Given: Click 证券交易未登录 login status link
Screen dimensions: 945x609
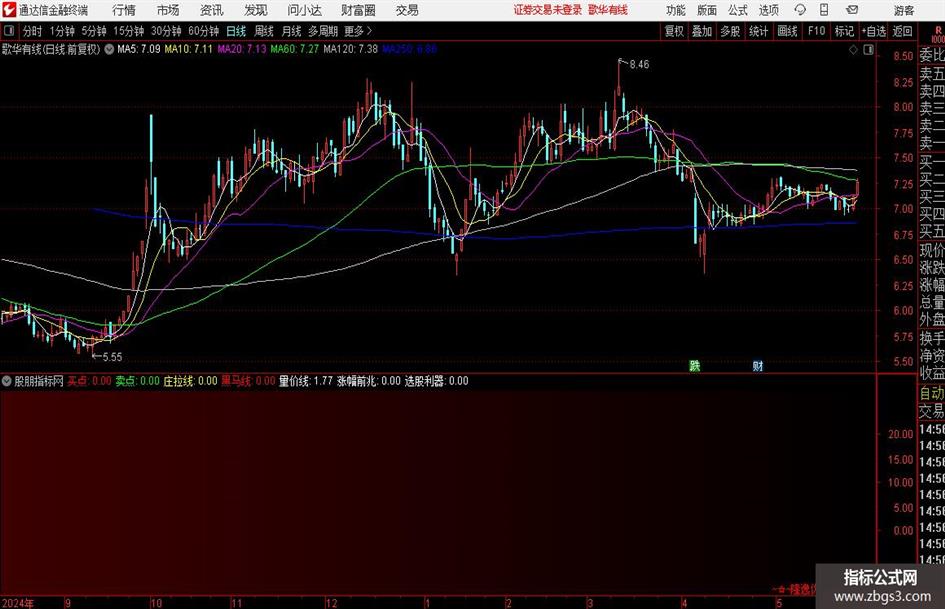Looking at the screenshot, I should click(x=548, y=10).
